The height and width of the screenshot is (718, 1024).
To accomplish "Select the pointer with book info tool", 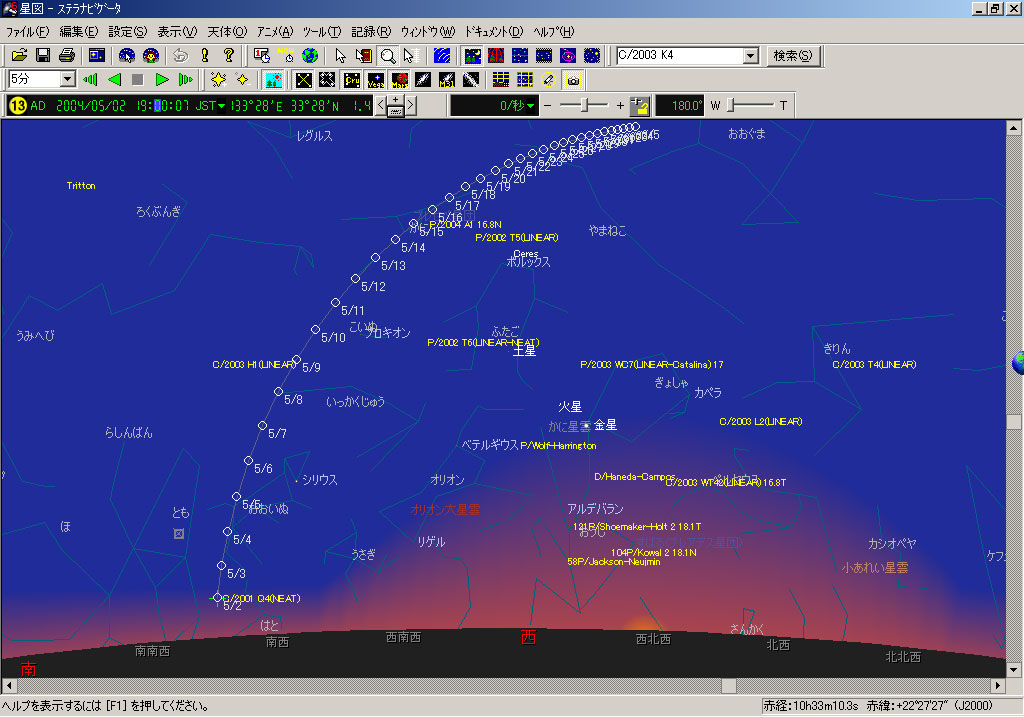I will pyautogui.click(x=364, y=56).
